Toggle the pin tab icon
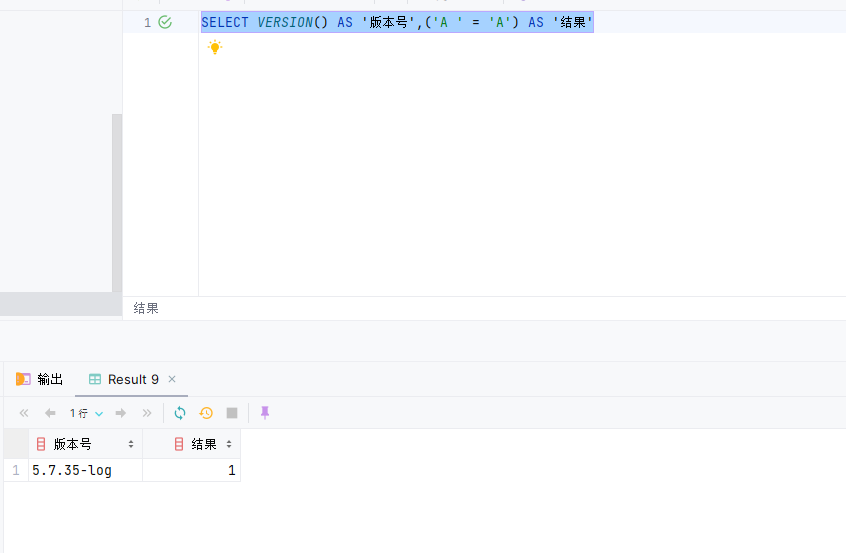The height and width of the screenshot is (553, 846). [265, 413]
